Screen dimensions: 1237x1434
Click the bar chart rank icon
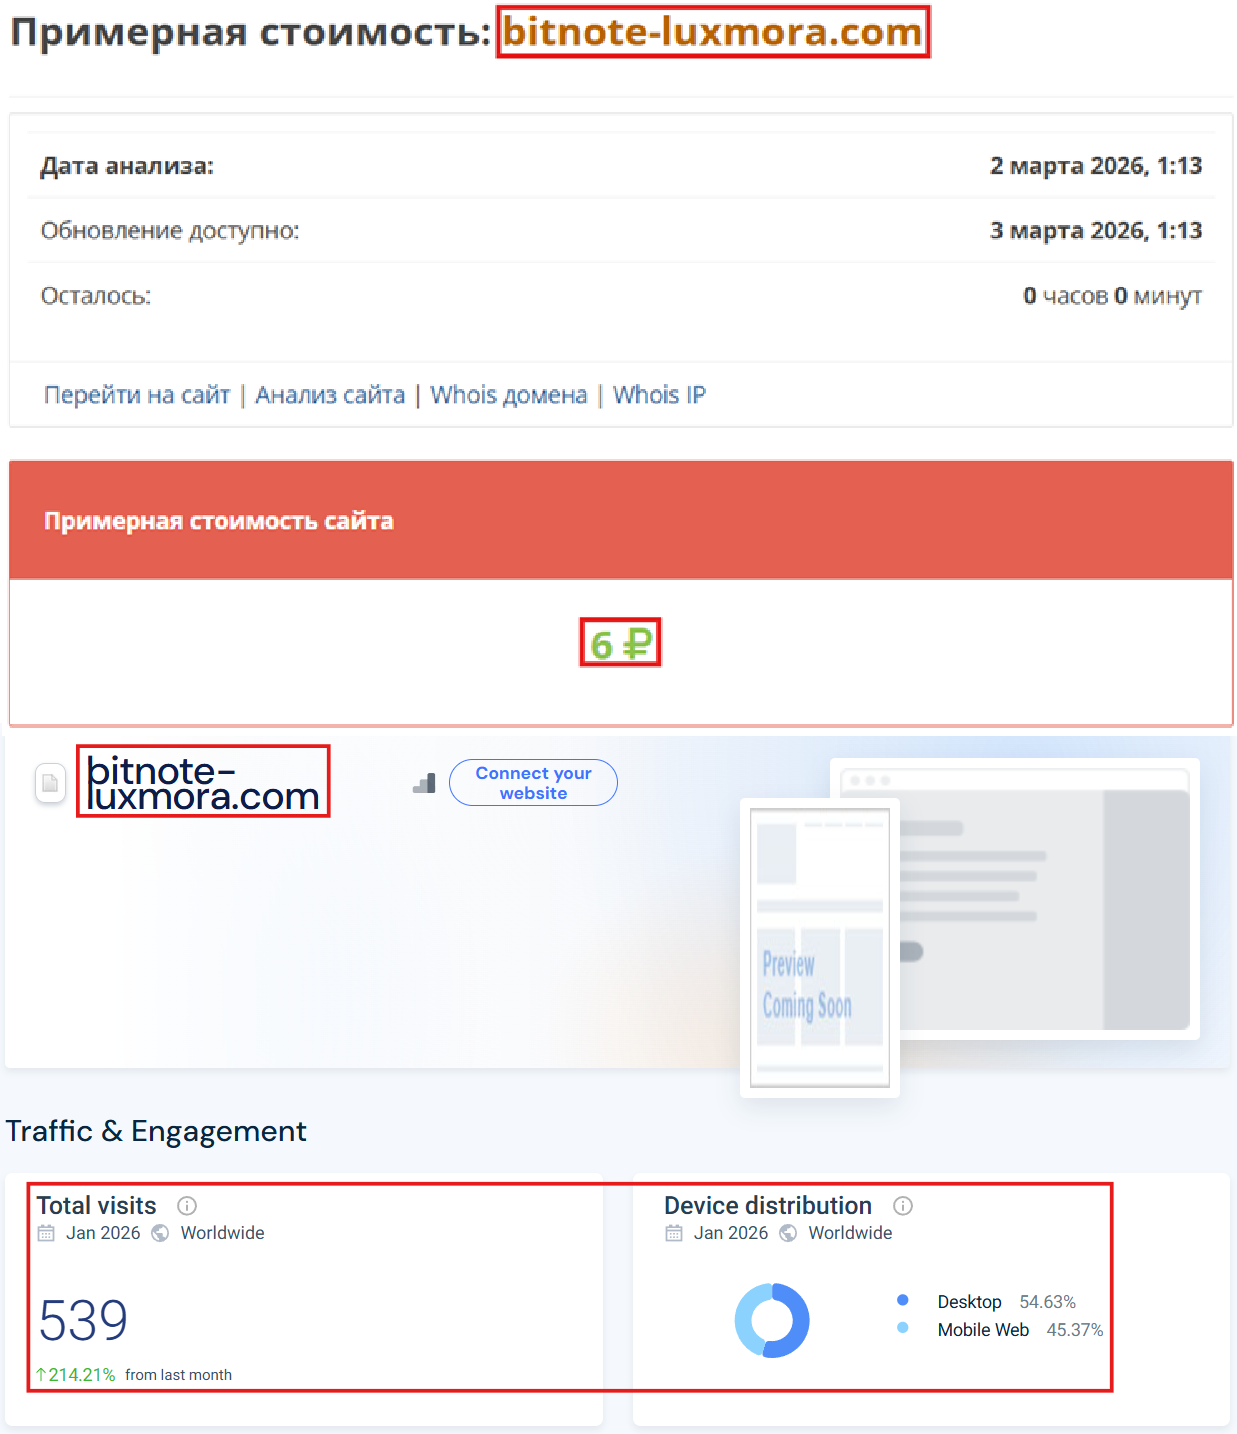point(423,784)
